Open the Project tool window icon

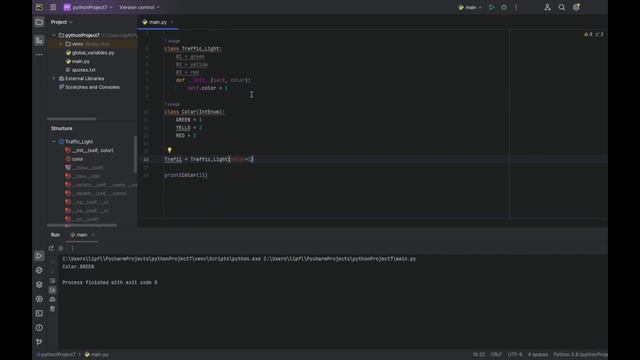point(39,22)
